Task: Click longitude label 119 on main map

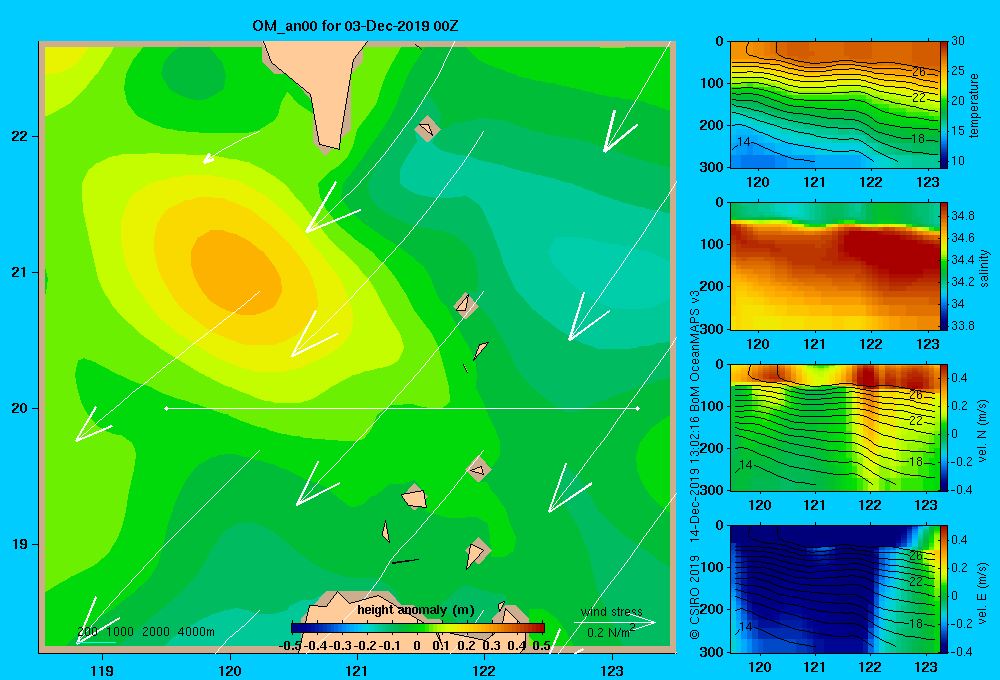Action: pyautogui.click(x=102, y=670)
